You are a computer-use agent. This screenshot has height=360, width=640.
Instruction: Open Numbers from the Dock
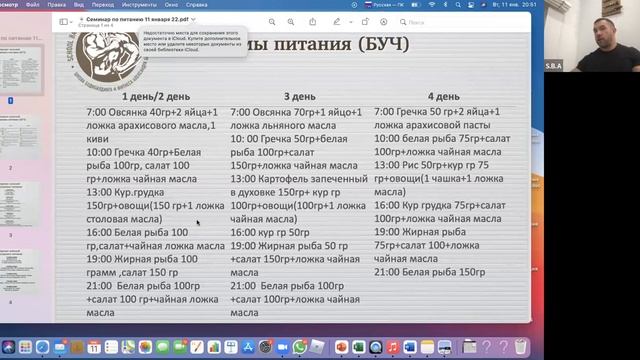click(x=214, y=347)
